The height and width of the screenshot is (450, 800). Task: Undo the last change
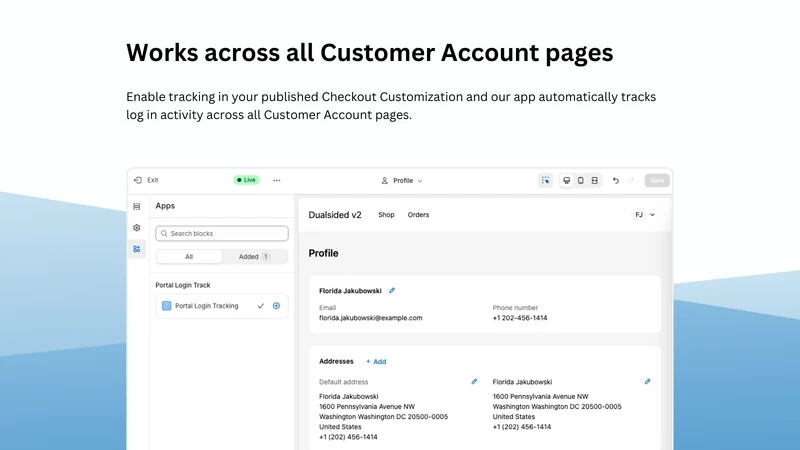tap(616, 181)
